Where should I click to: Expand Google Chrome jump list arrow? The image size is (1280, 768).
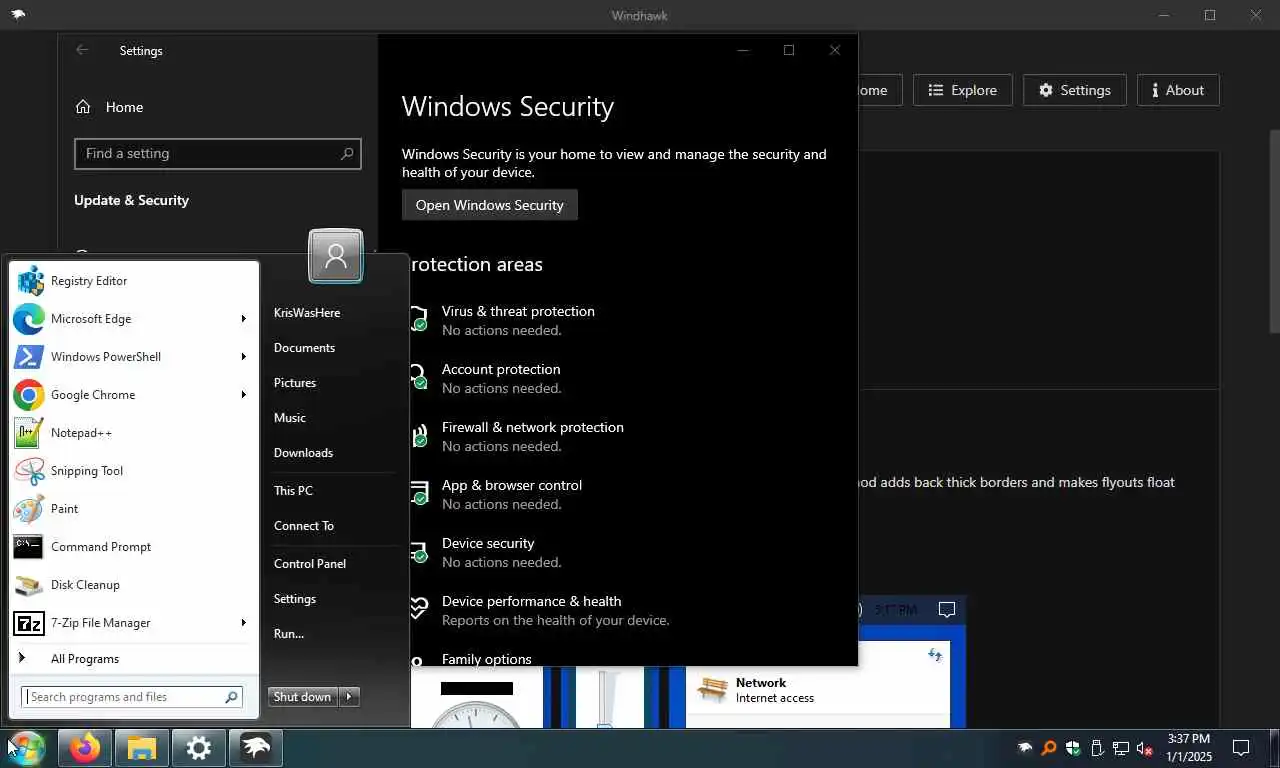[x=243, y=395]
